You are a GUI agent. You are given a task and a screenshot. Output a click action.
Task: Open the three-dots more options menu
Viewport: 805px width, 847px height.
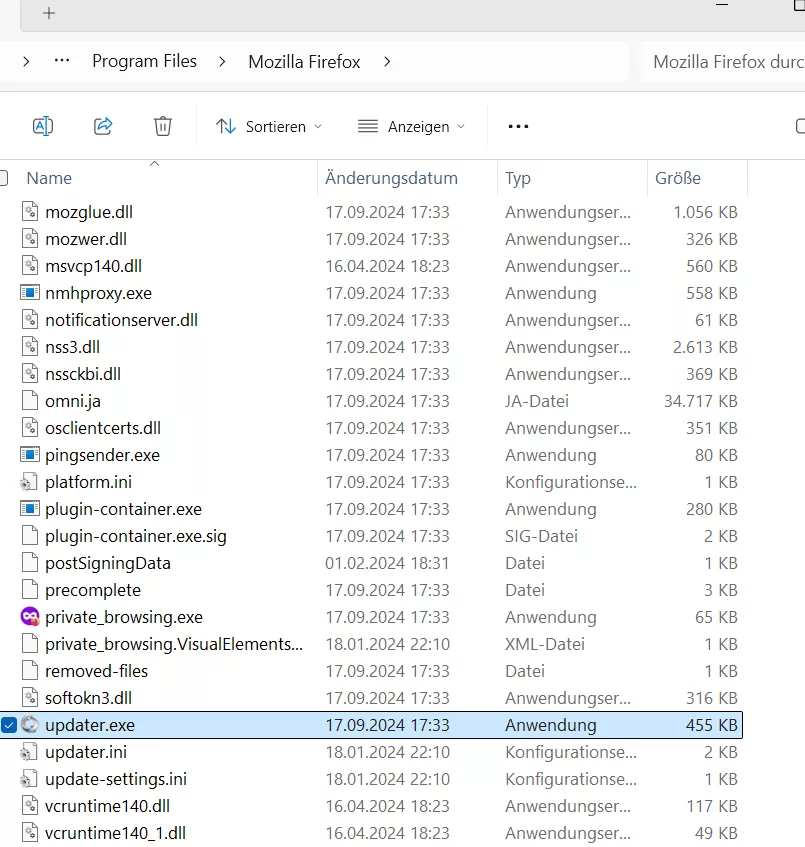pyautogui.click(x=518, y=127)
